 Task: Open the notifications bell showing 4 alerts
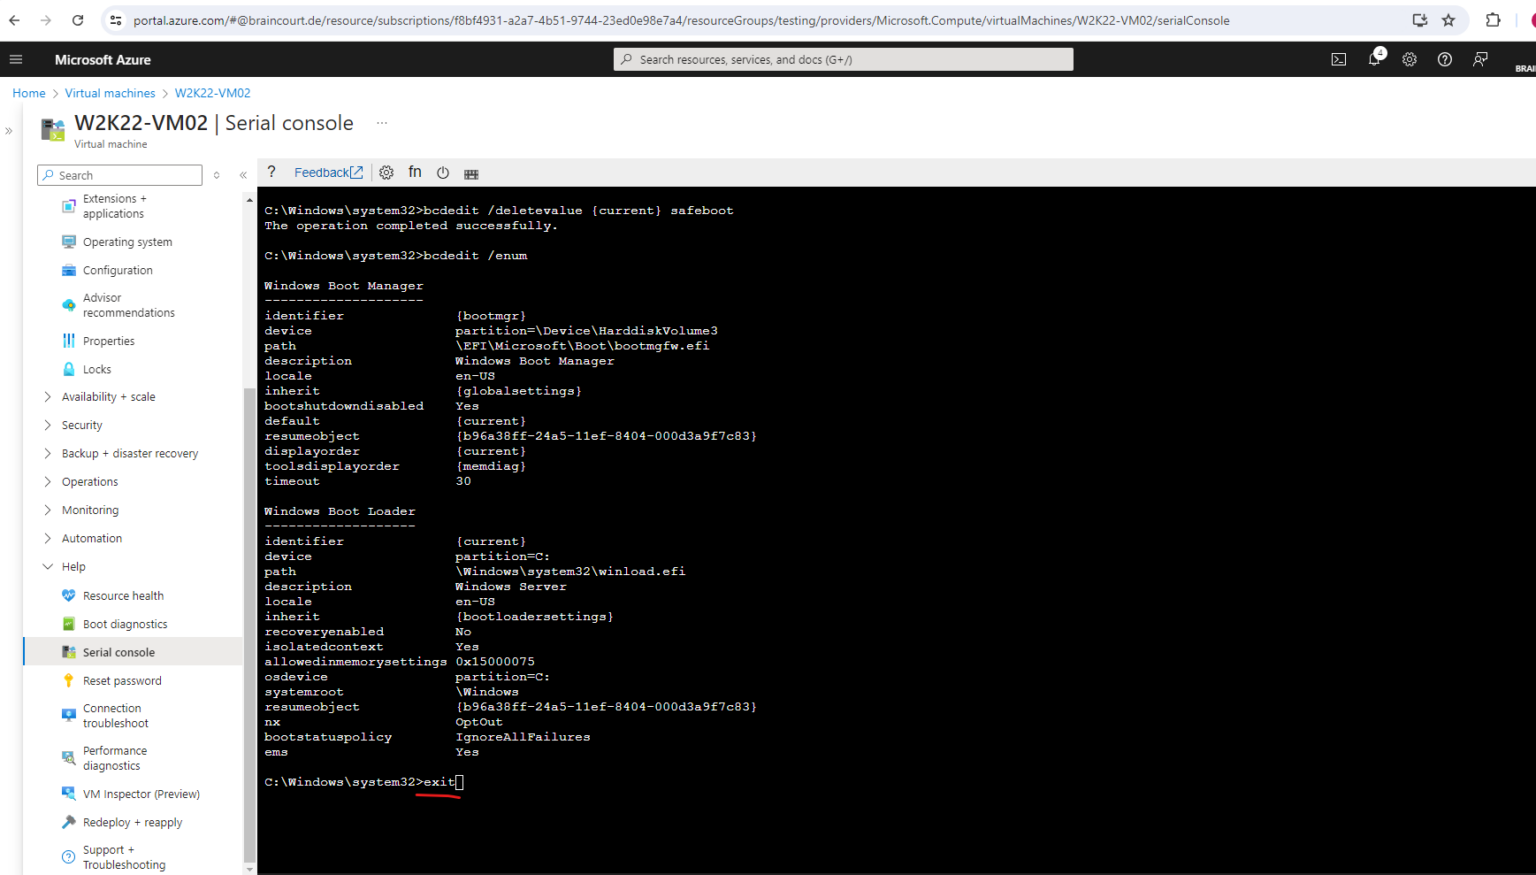(x=1374, y=59)
